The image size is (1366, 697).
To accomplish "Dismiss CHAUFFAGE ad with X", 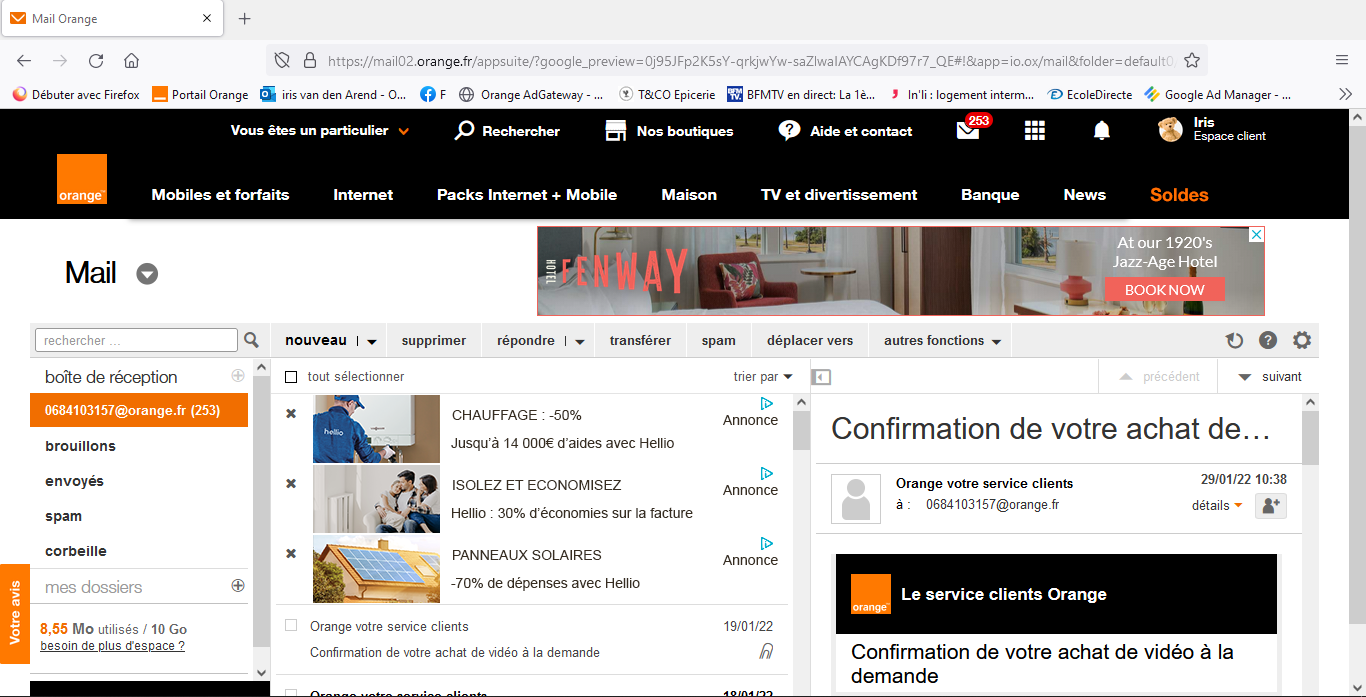I will (291, 413).
